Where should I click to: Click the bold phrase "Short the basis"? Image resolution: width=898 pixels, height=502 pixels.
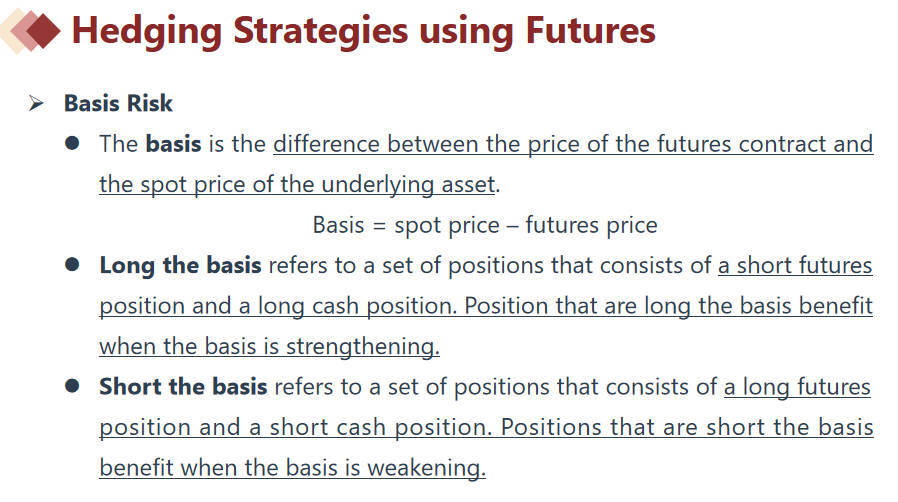coord(183,387)
